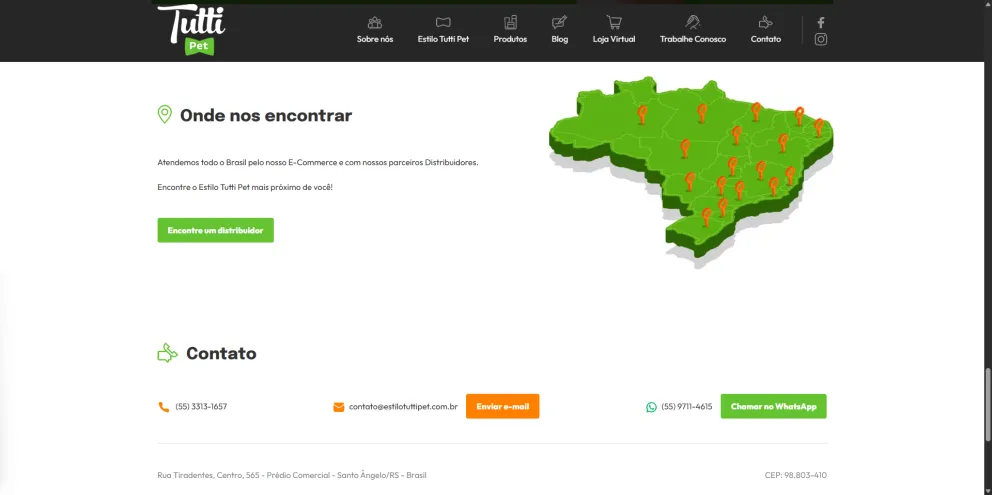The image size is (992, 495).
Task: Click the Estilo Tutti Pet bone icon
Action: coord(443,23)
